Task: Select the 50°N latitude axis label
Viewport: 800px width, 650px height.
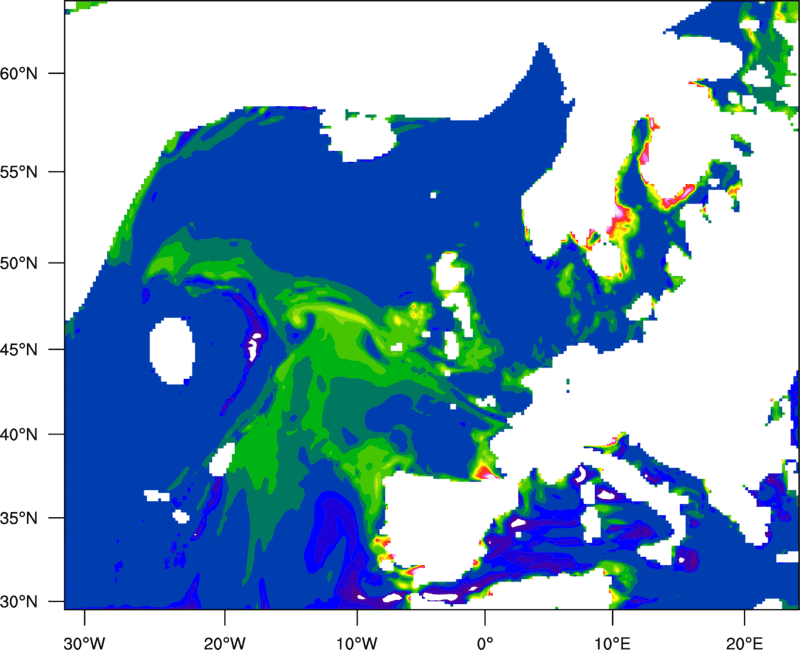Action: pos(28,263)
